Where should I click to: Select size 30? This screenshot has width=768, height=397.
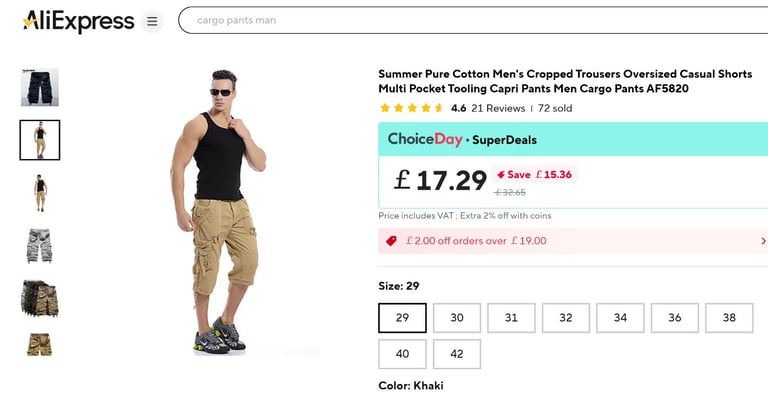pyautogui.click(x=456, y=318)
